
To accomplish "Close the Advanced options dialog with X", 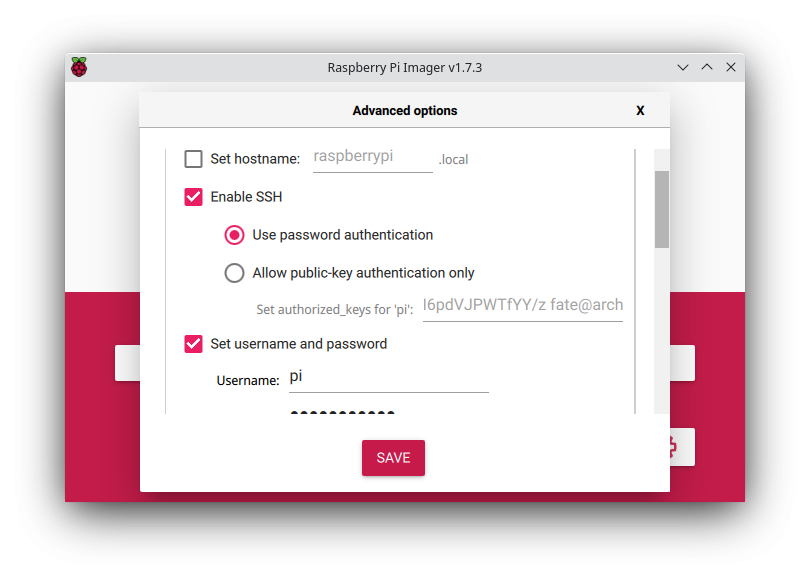I will point(640,111).
